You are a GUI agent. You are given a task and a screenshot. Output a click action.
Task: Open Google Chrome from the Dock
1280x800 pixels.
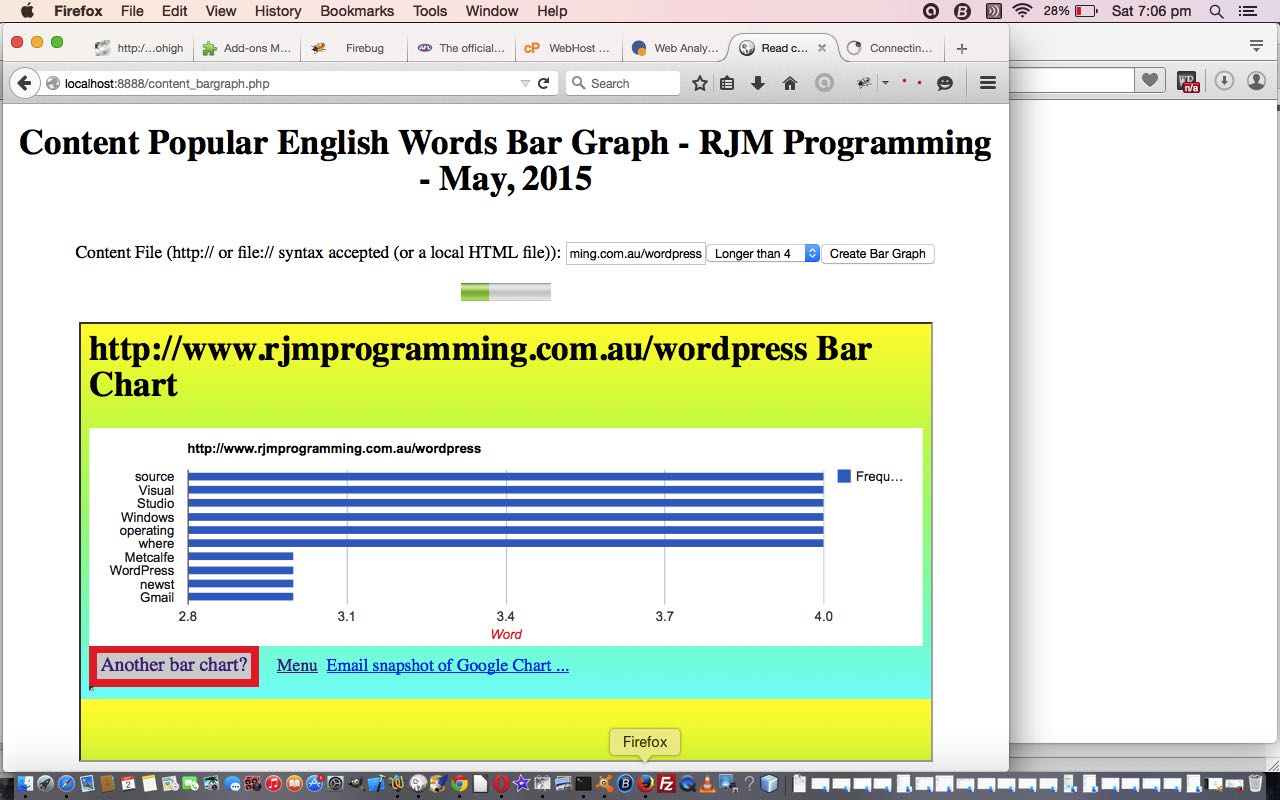[460, 784]
